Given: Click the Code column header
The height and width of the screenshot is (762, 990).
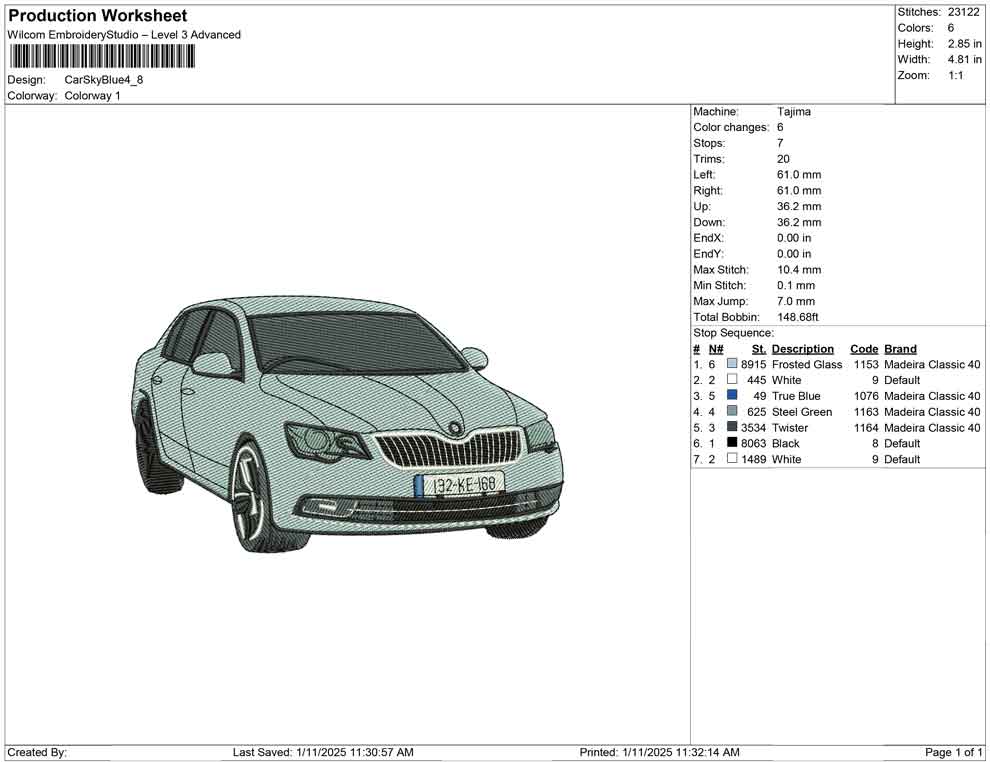Looking at the screenshot, I should click(x=863, y=349).
